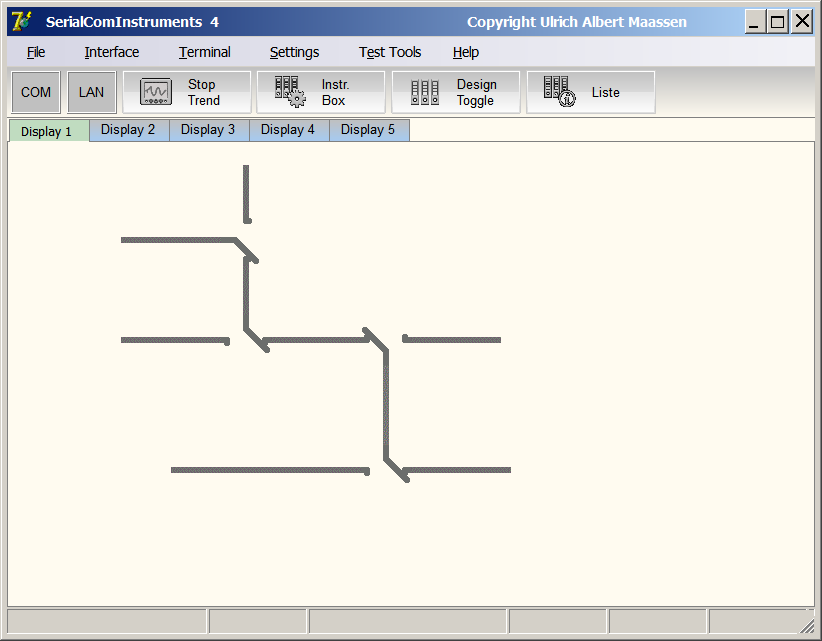The height and width of the screenshot is (641, 822).
Task: Maximize the SerialComInstruments window
Action: pyautogui.click(x=778, y=22)
